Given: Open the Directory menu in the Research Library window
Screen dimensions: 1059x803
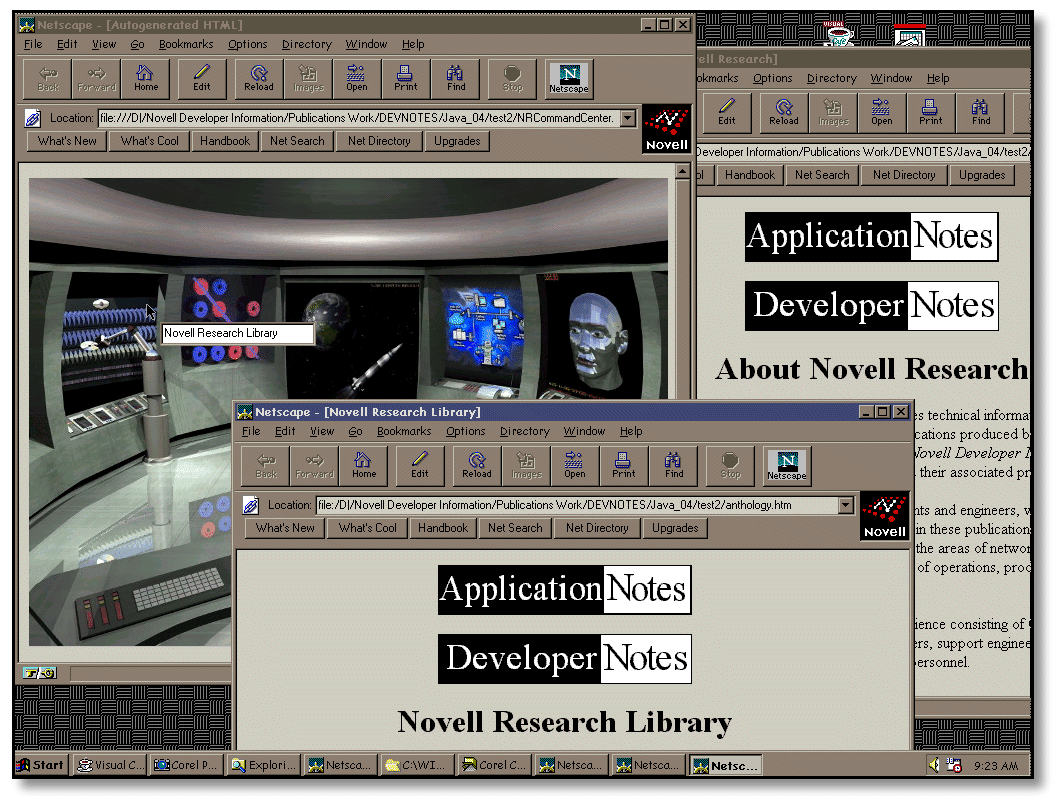Looking at the screenshot, I should (524, 431).
